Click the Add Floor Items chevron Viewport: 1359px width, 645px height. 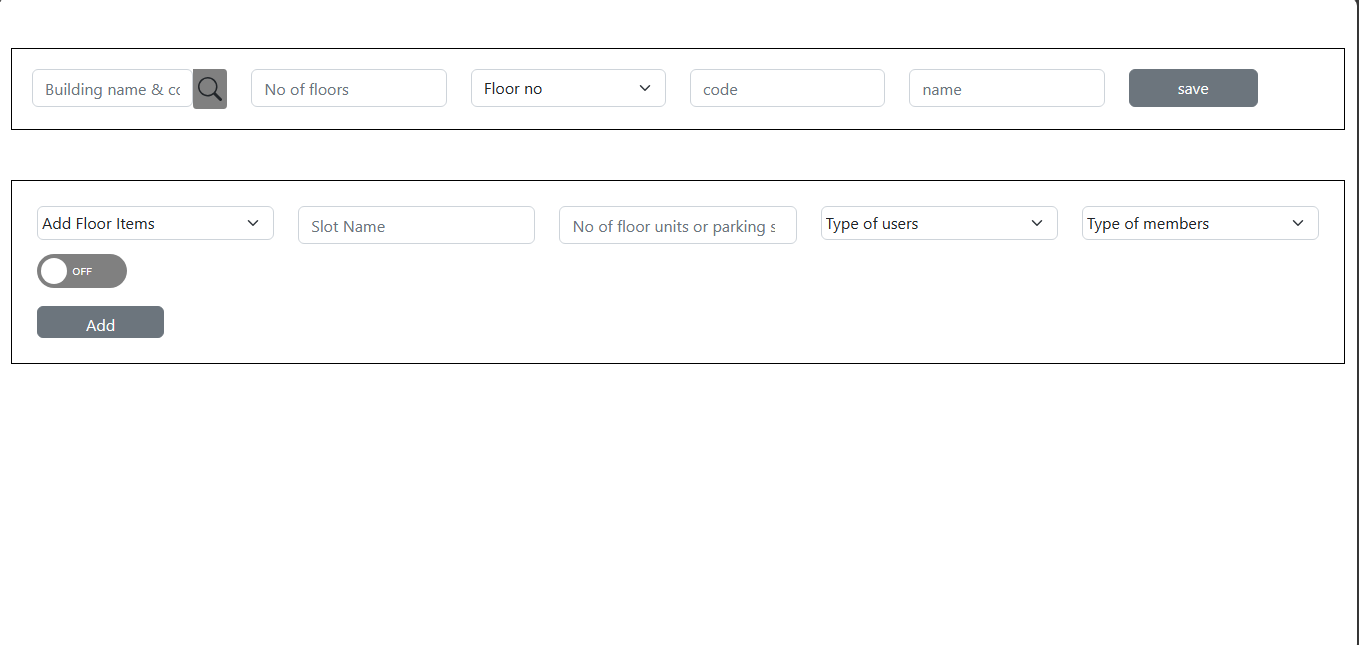(253, 223)
